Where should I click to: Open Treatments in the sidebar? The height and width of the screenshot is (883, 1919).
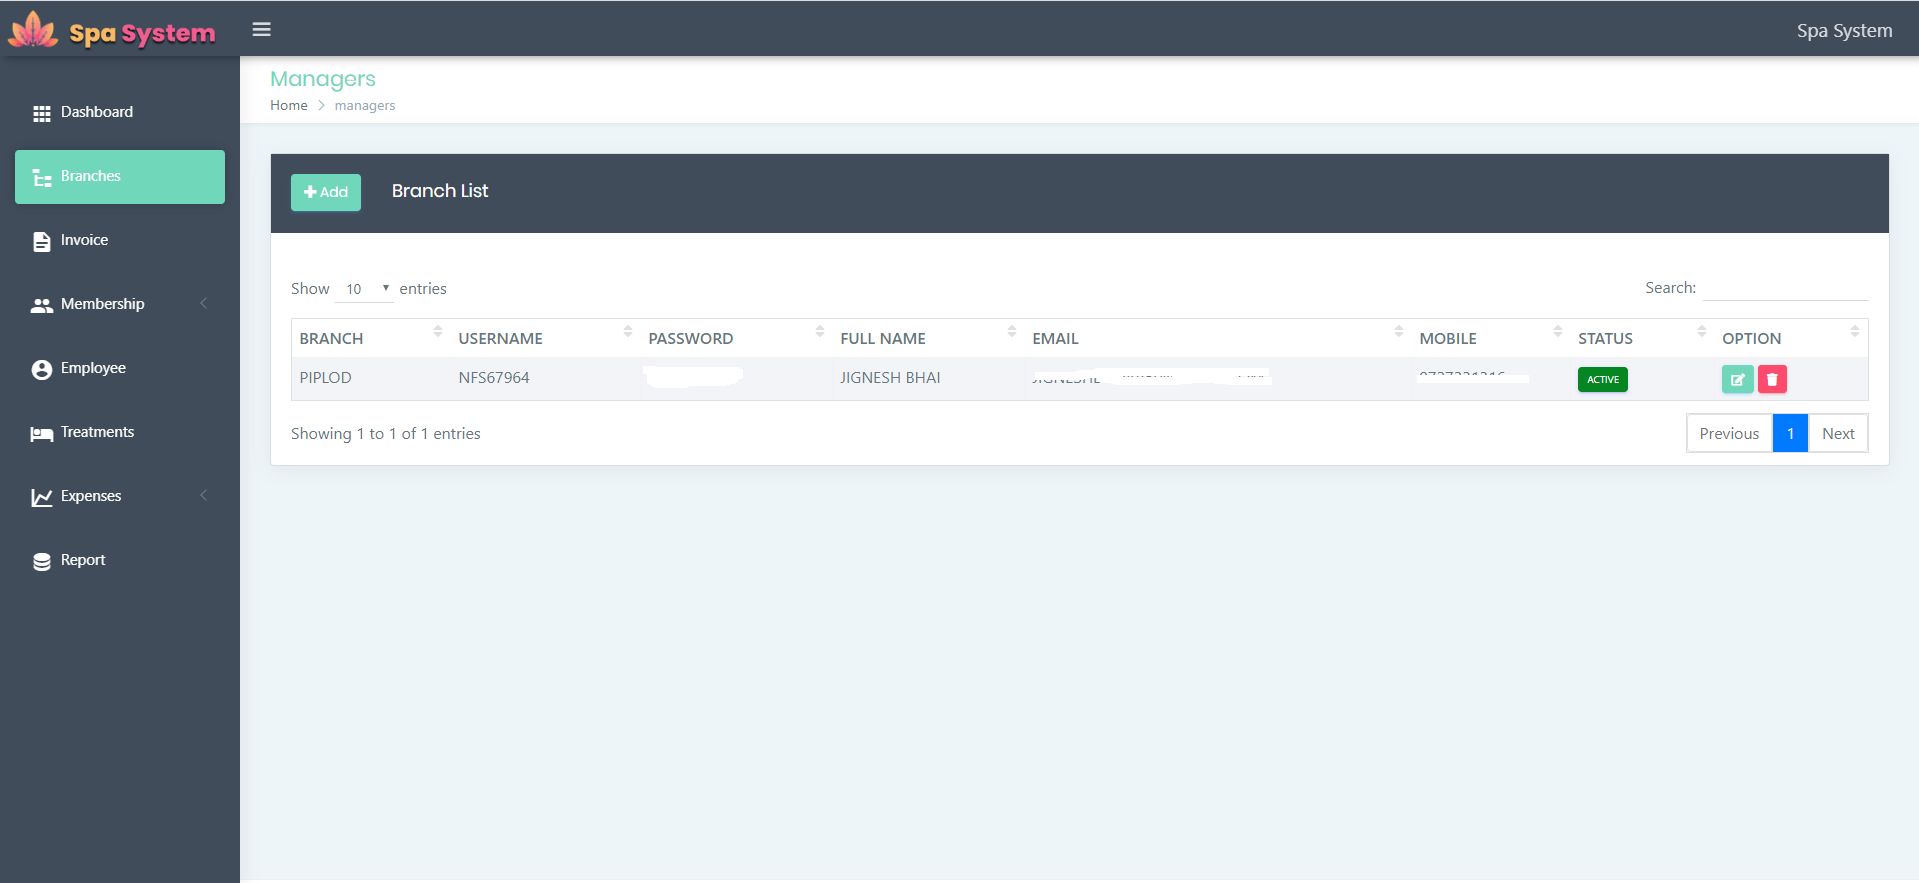pyautogui.click(x=120, y=432)
